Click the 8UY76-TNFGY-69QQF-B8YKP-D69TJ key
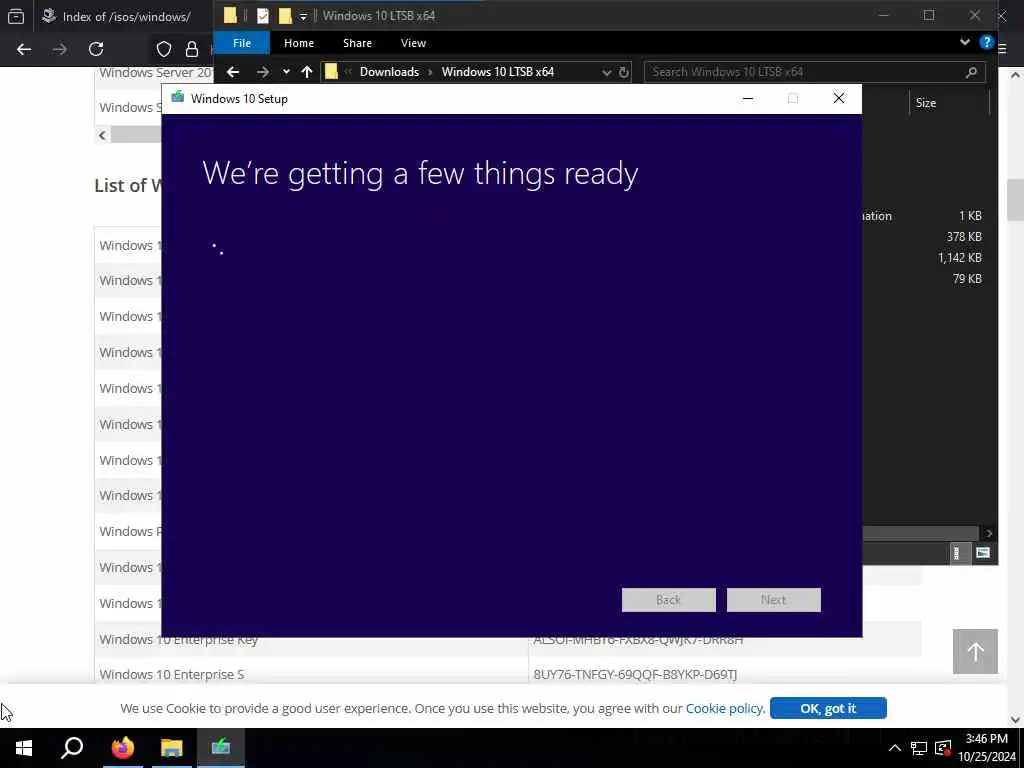The width and height of the screenshot is (1024, 768). [x=635, y=674]
